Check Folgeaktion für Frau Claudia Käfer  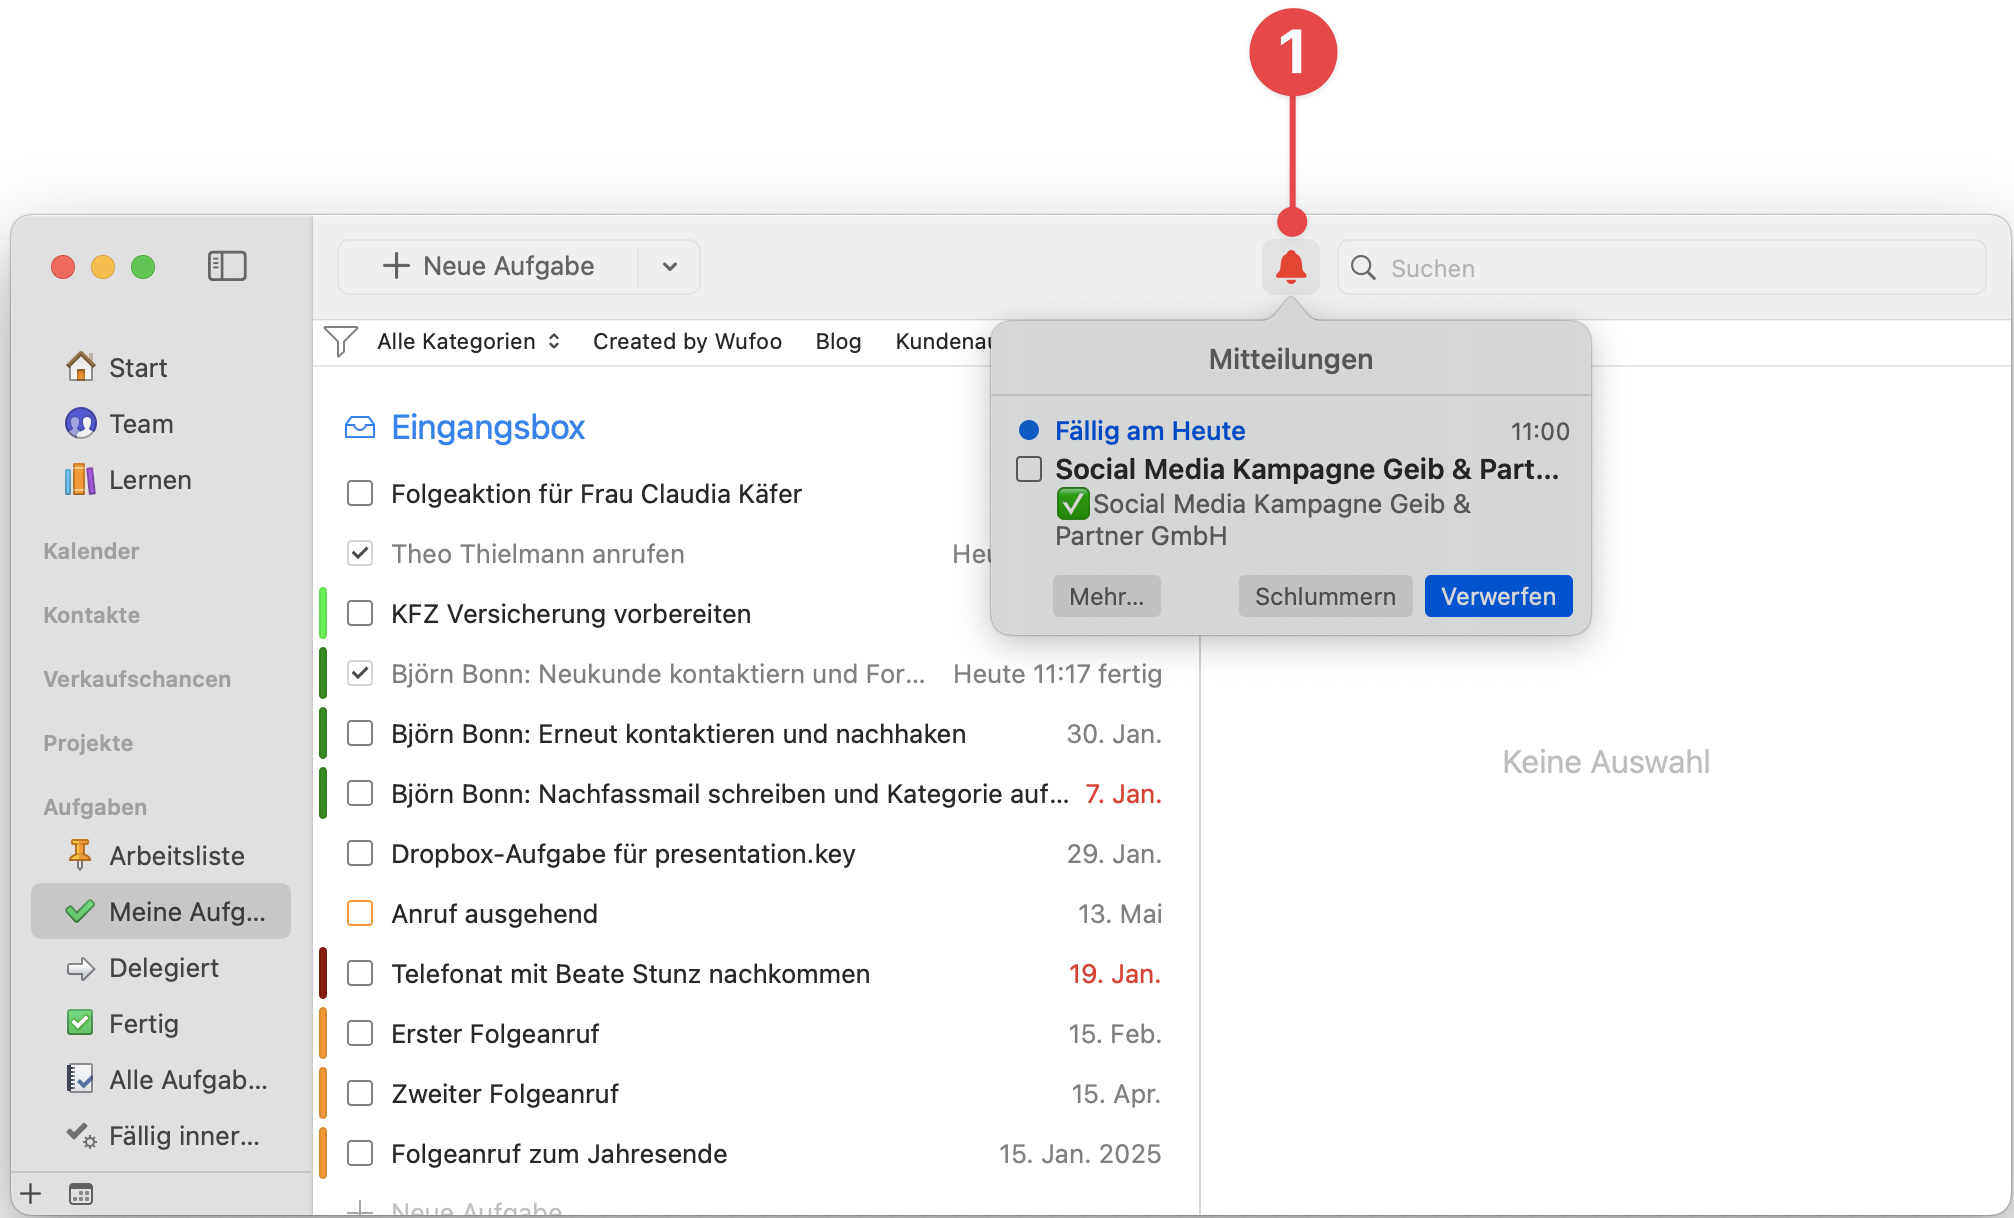point(360,493)
